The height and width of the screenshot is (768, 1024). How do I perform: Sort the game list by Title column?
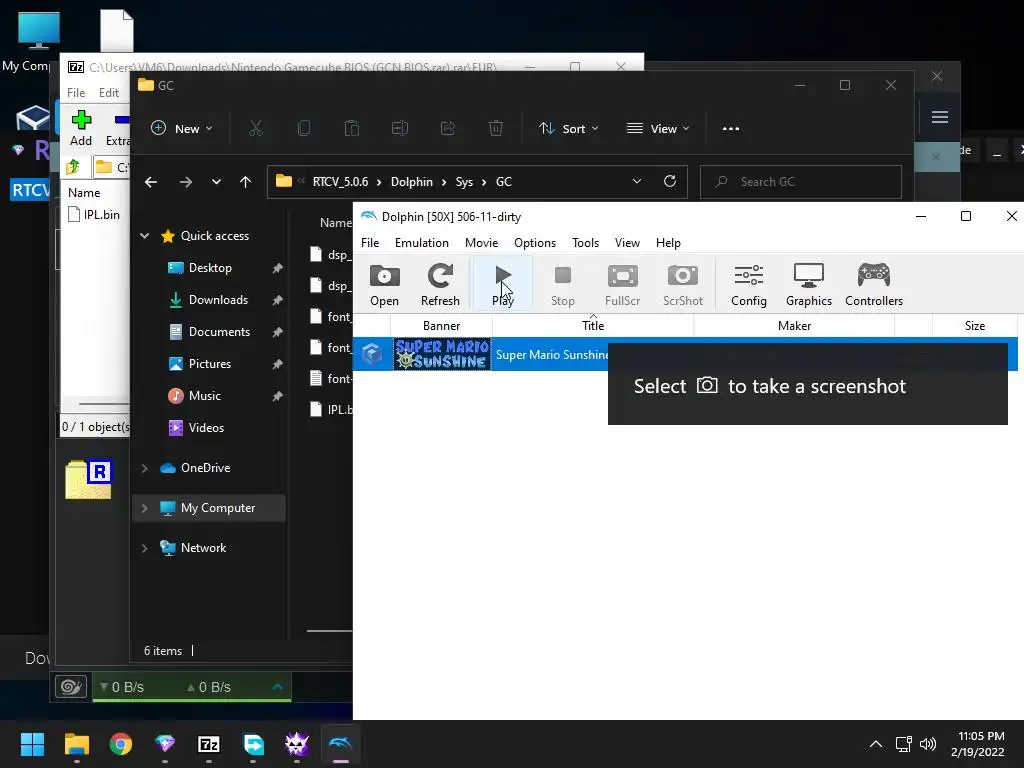[x=593, y=325]
